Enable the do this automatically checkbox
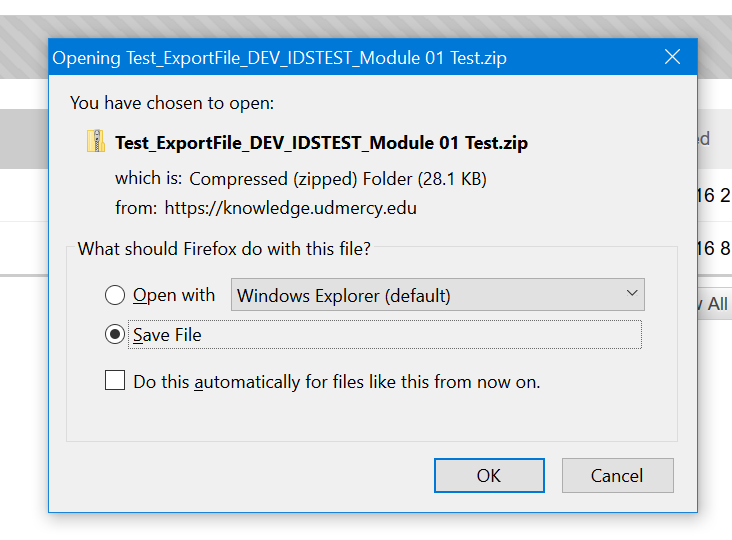 [x=115, y=380]
